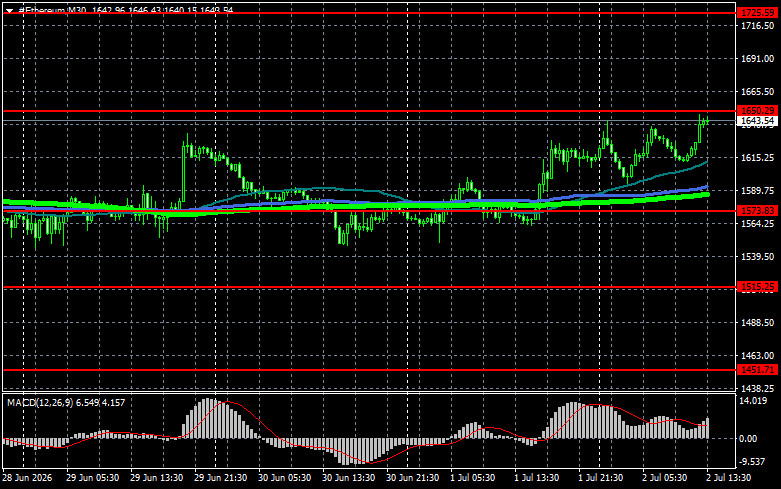Click the 1564.25 price scale value

758,224
